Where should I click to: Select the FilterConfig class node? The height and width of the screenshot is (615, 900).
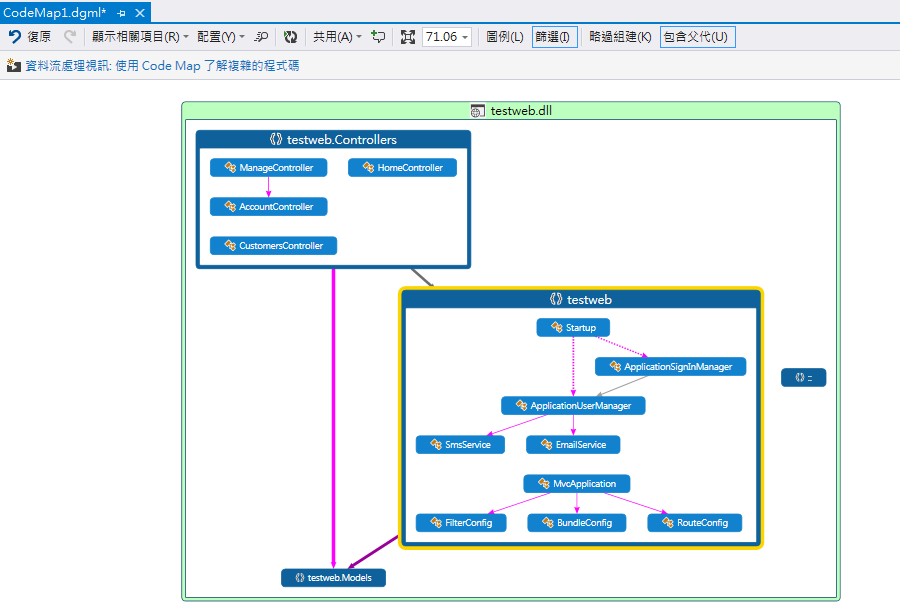click(x=461, y=523)
